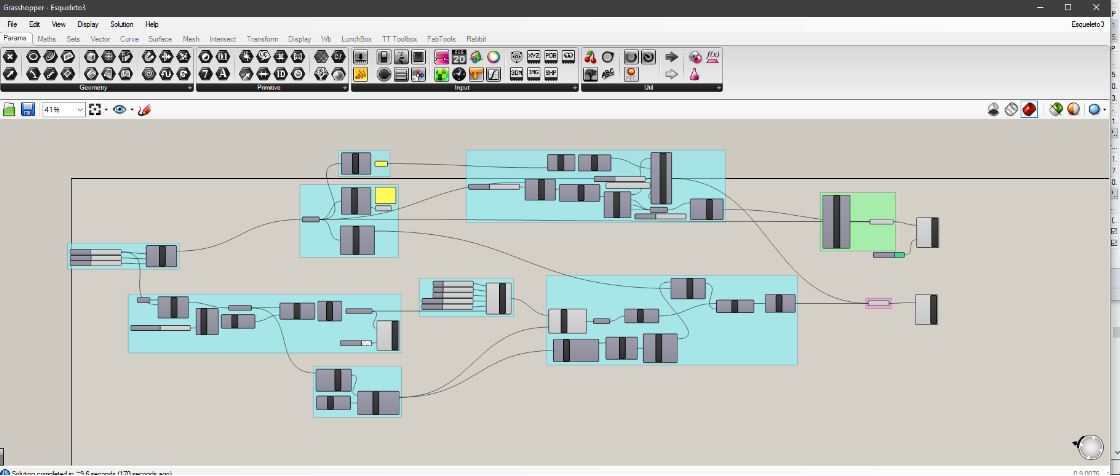This screenshot has width=1120, height=476.
Task: Click the large yellow panel on canvas
Action: coord(386,195)
